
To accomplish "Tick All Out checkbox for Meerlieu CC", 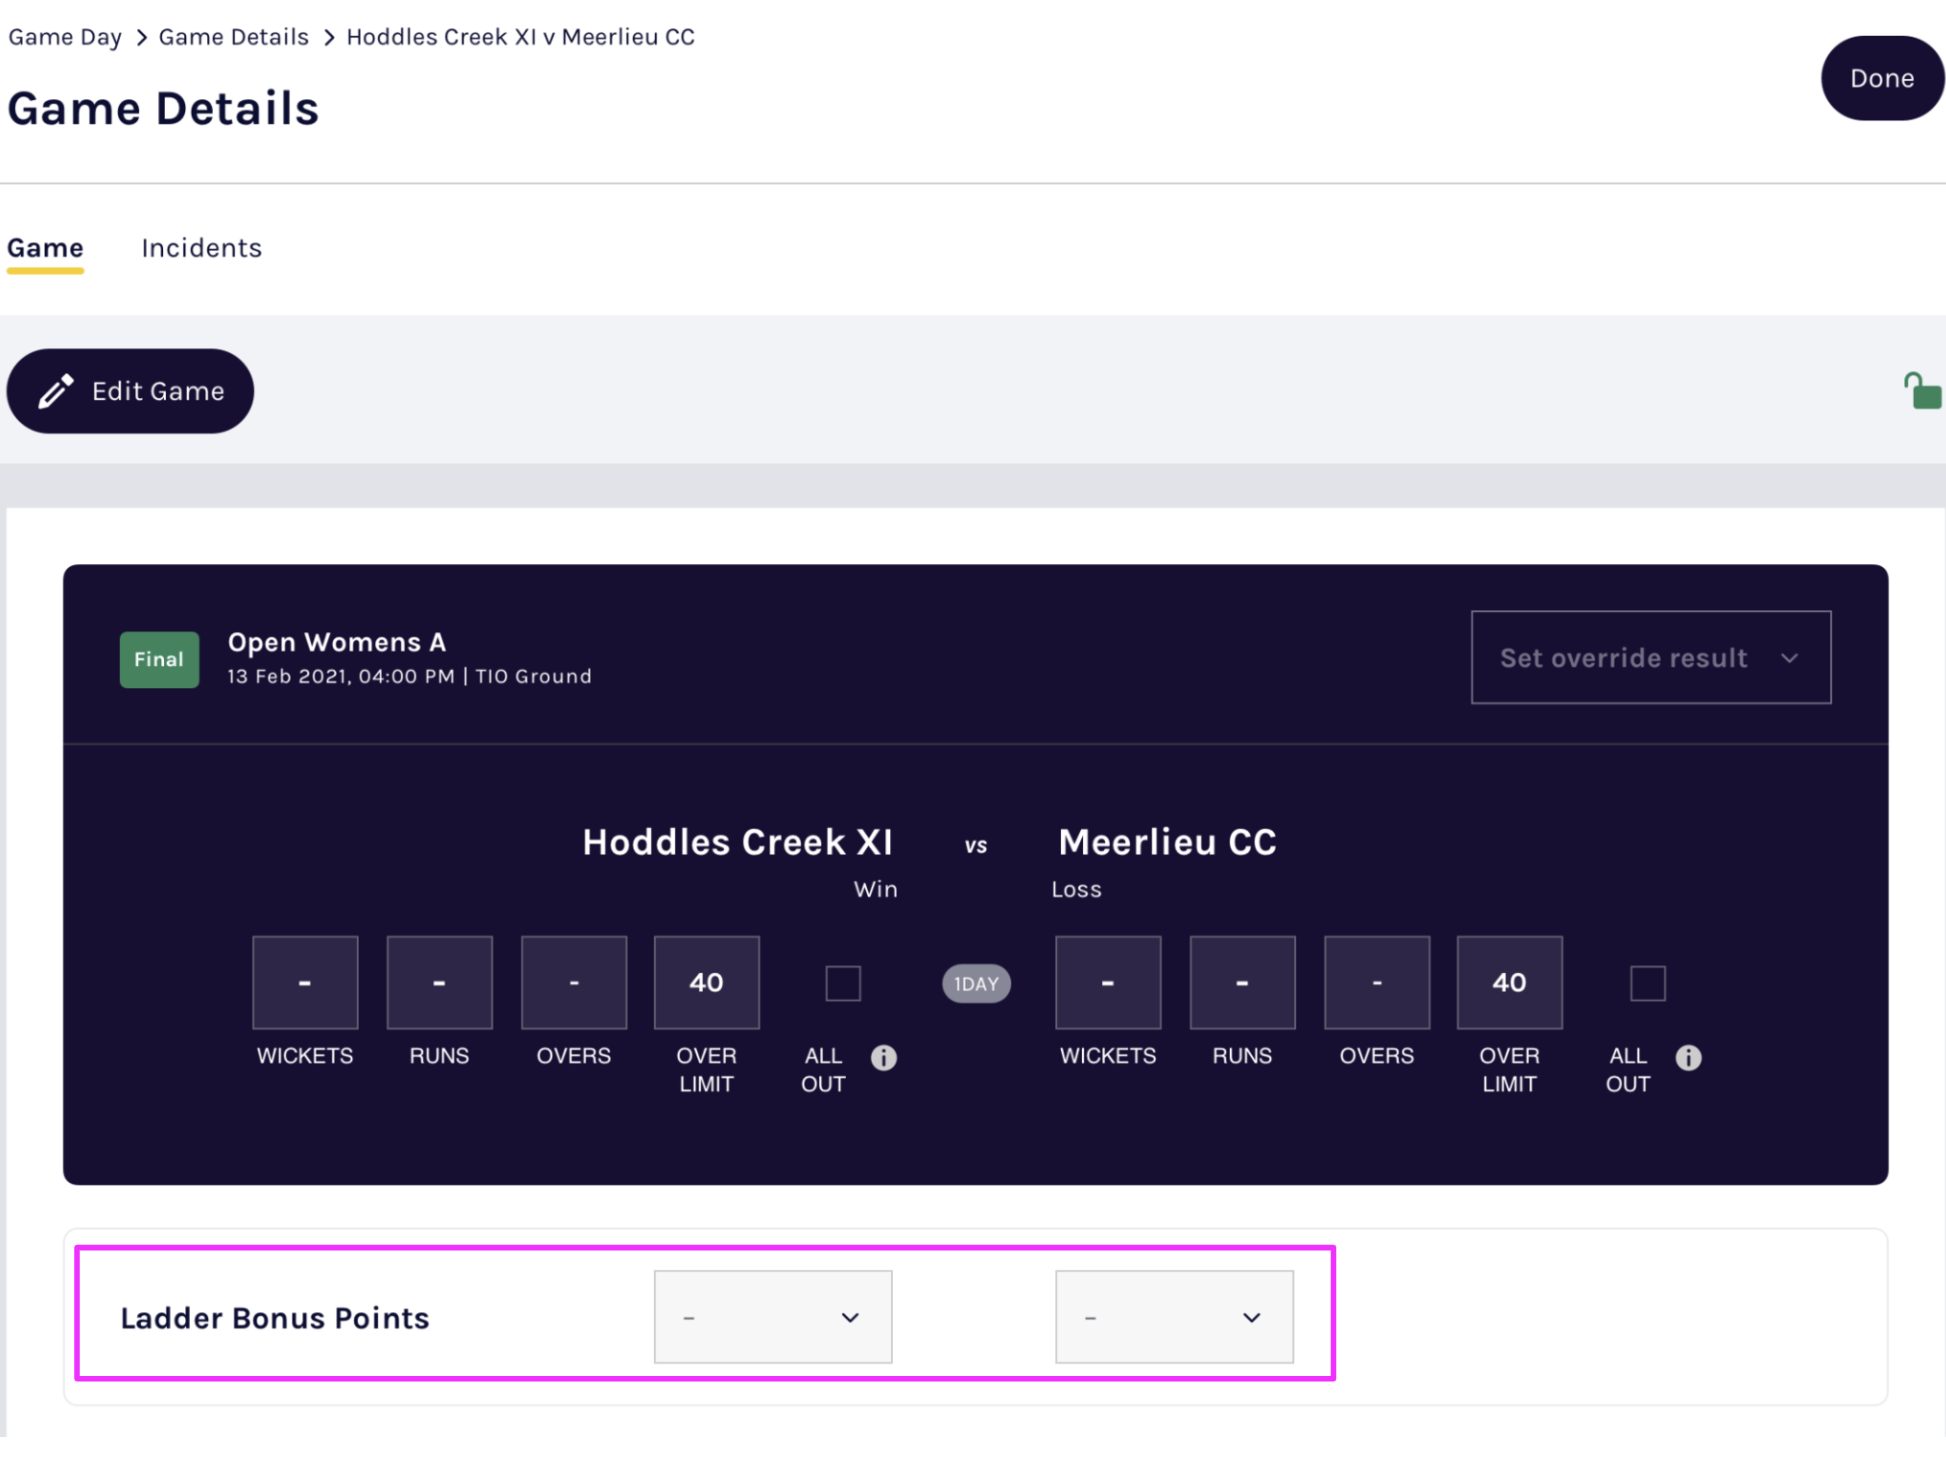I will [1646, 983].
